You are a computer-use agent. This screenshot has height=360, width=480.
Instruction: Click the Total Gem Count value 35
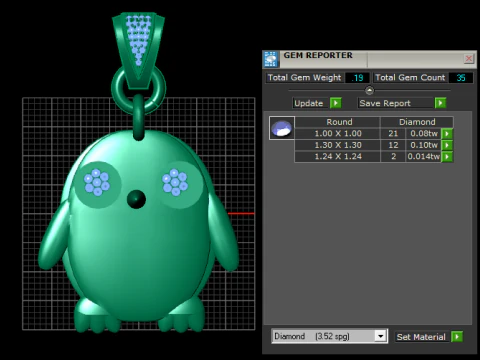(x=461, y=78)
